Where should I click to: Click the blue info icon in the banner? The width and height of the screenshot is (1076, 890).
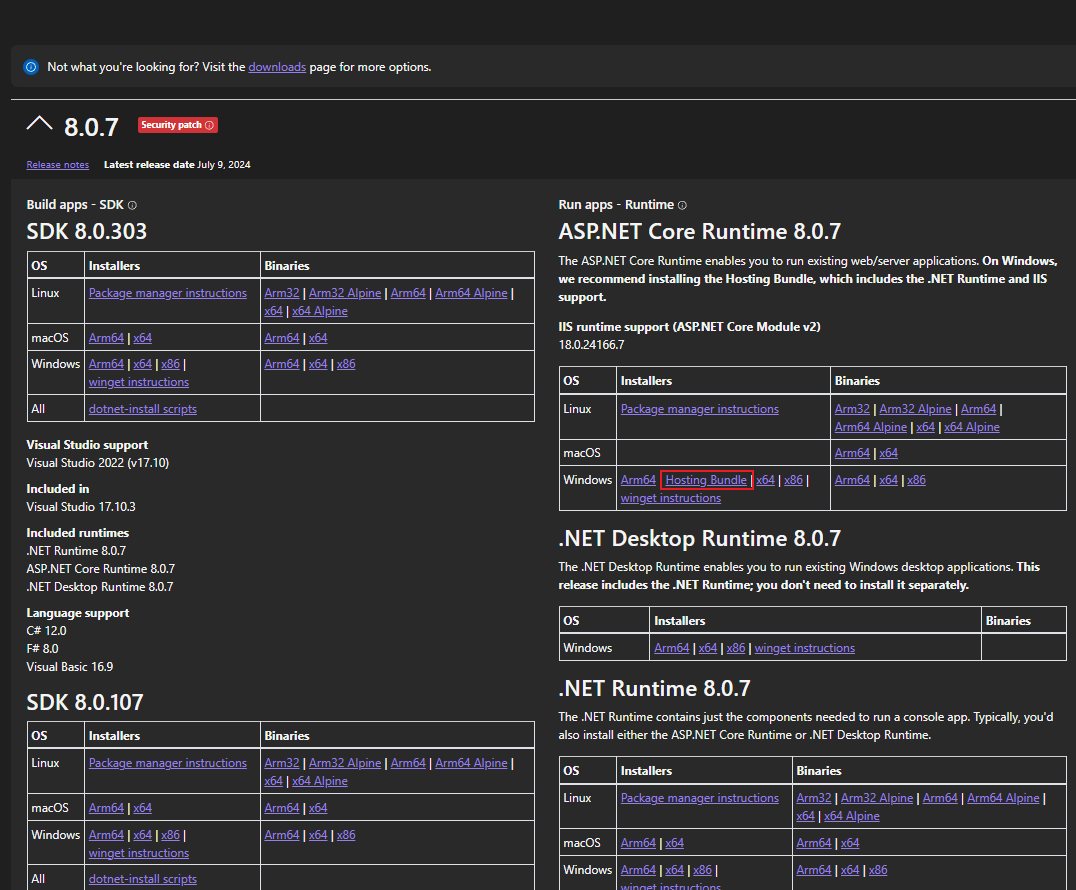(x=31, y=67)
